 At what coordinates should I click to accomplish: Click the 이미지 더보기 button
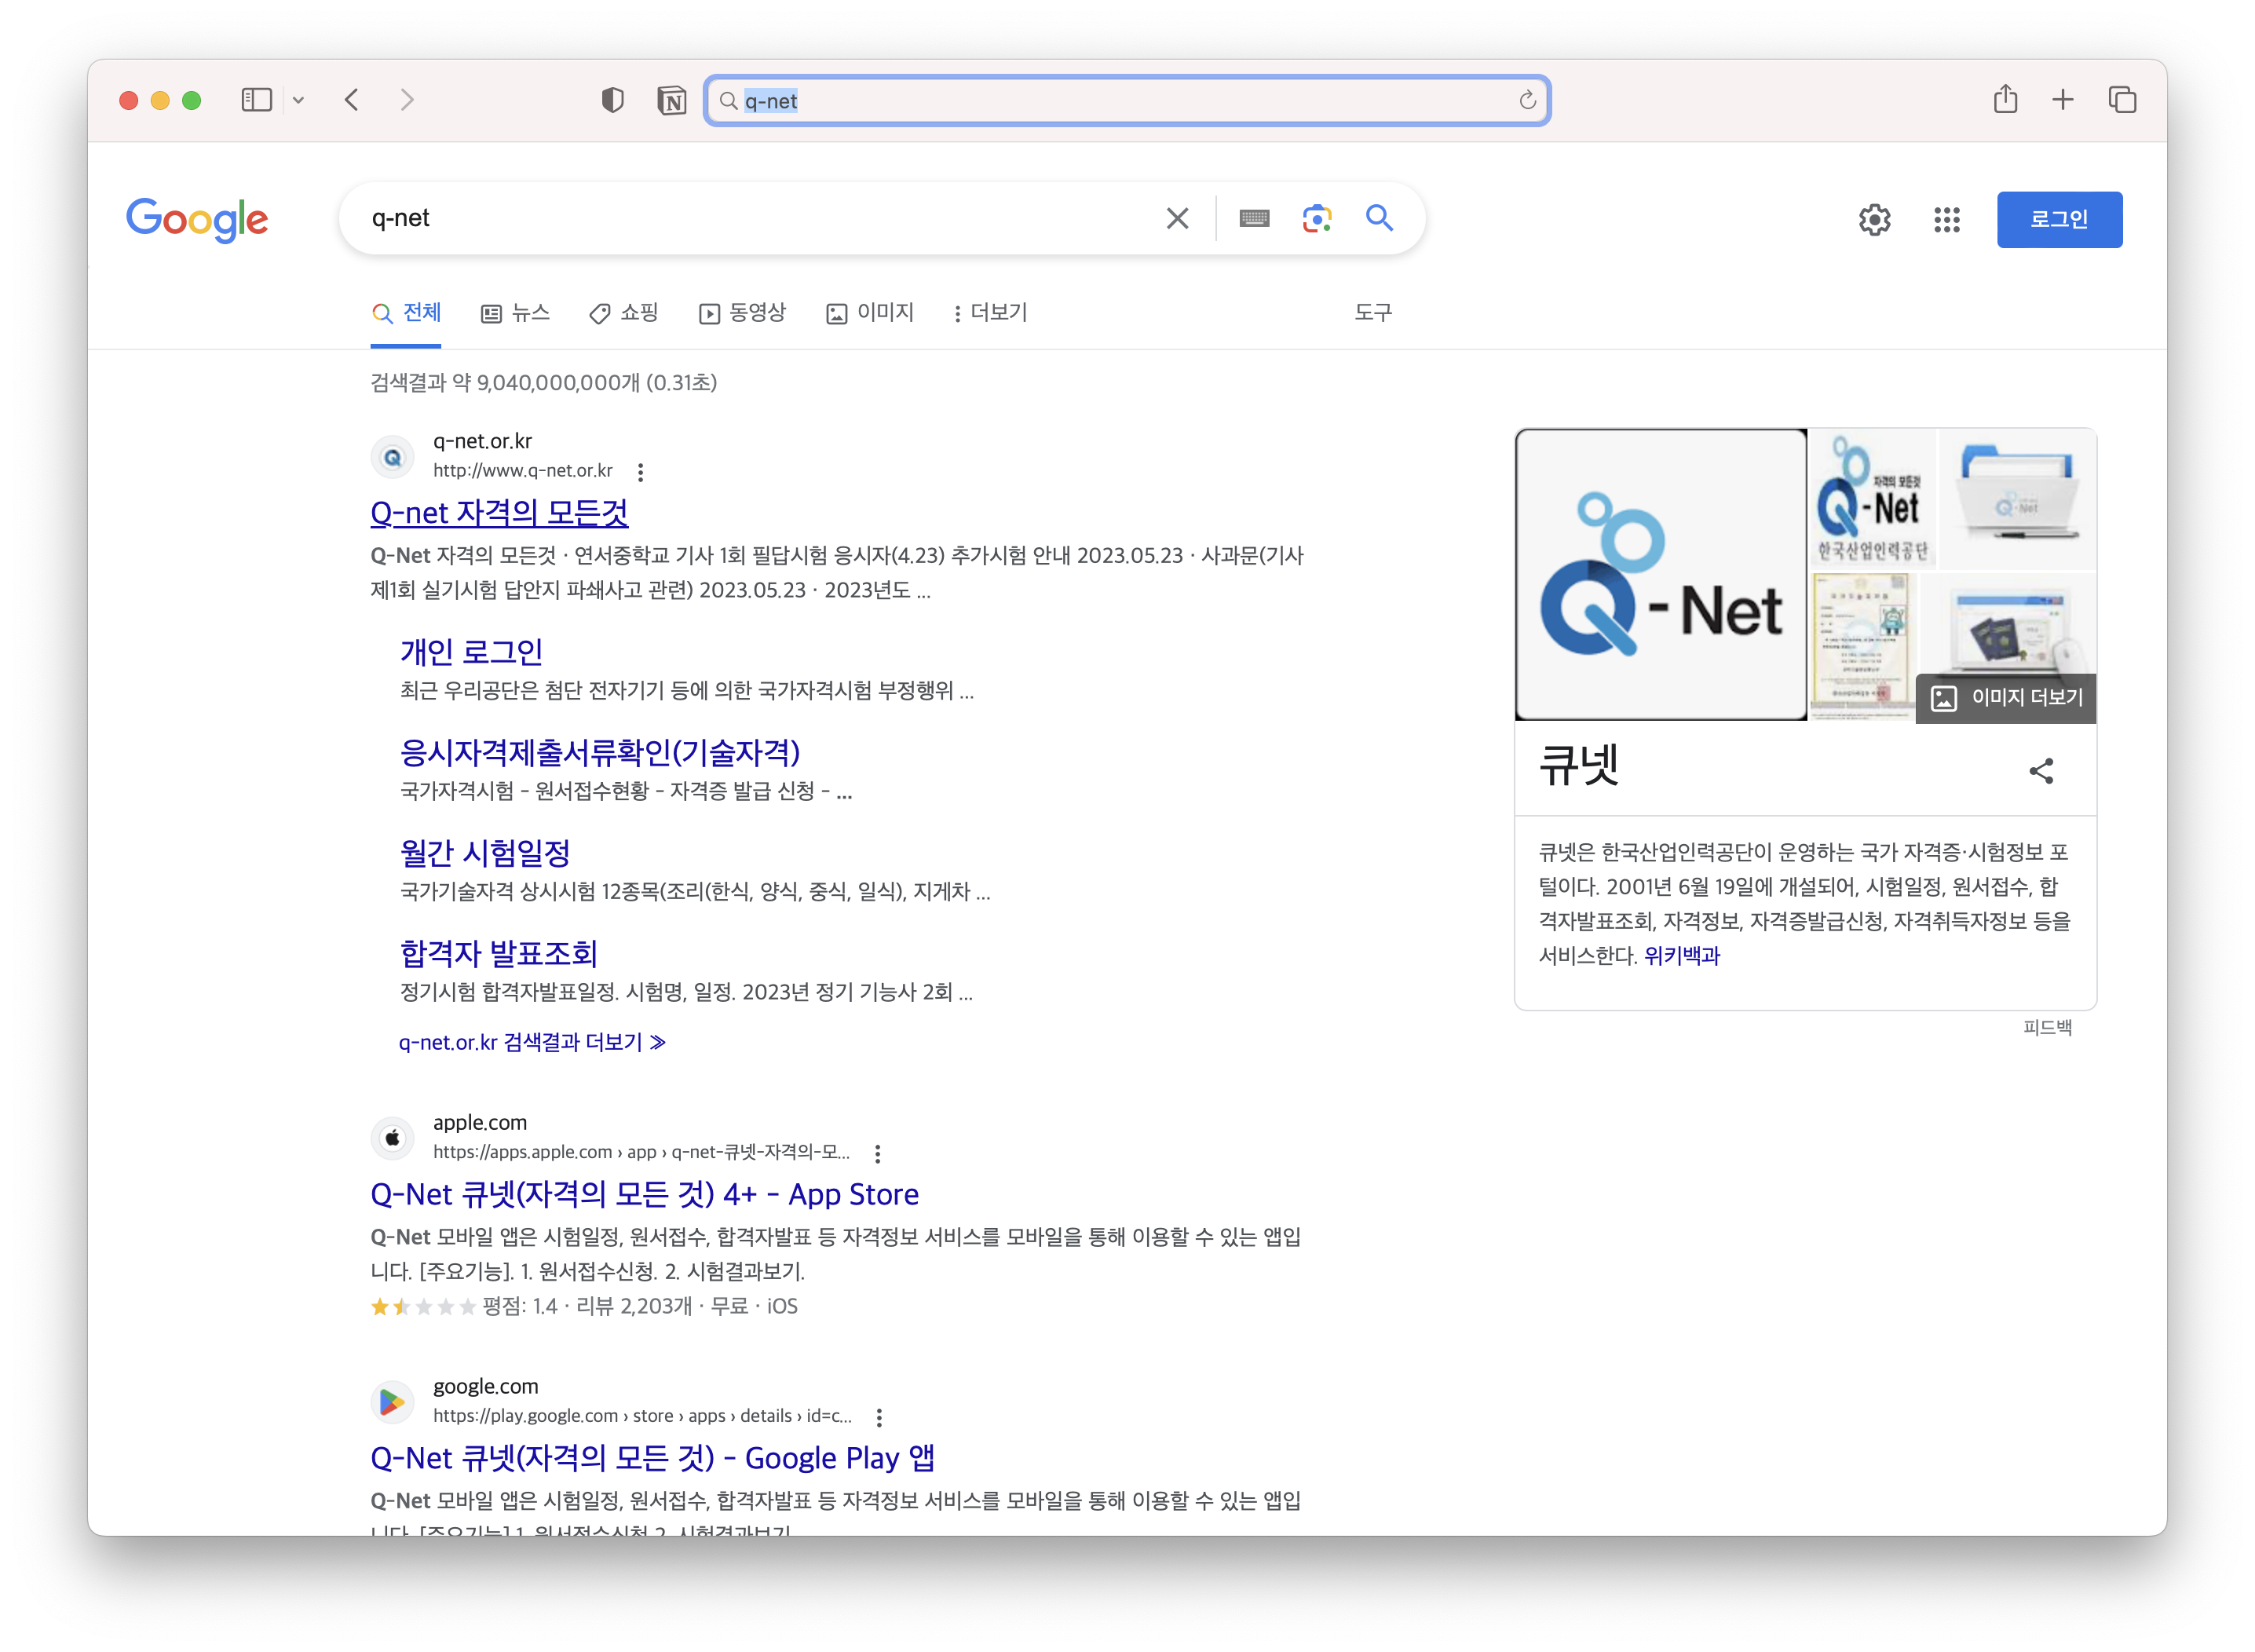[x=2006, y=697]
